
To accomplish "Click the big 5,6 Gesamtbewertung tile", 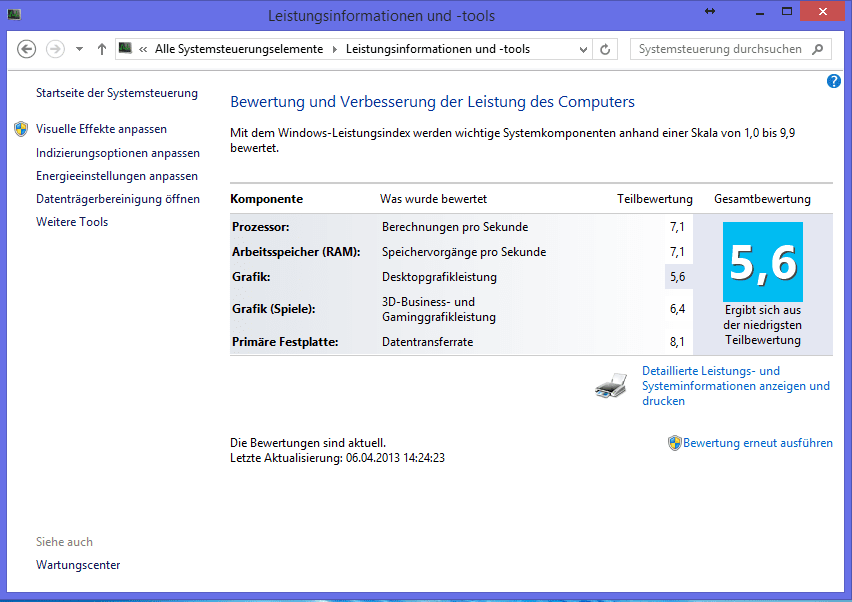I will (x=762, y=262).
